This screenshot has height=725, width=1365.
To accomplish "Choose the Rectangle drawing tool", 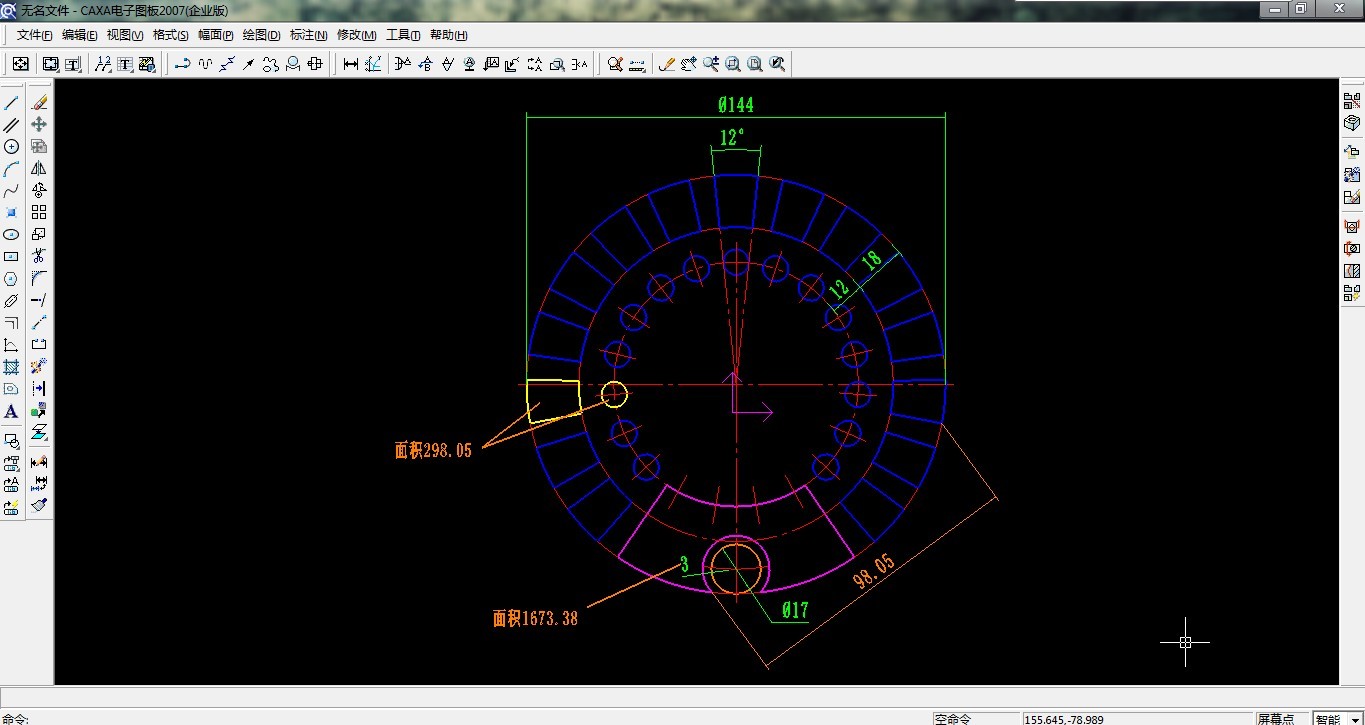I will click(x=12, y=257).
